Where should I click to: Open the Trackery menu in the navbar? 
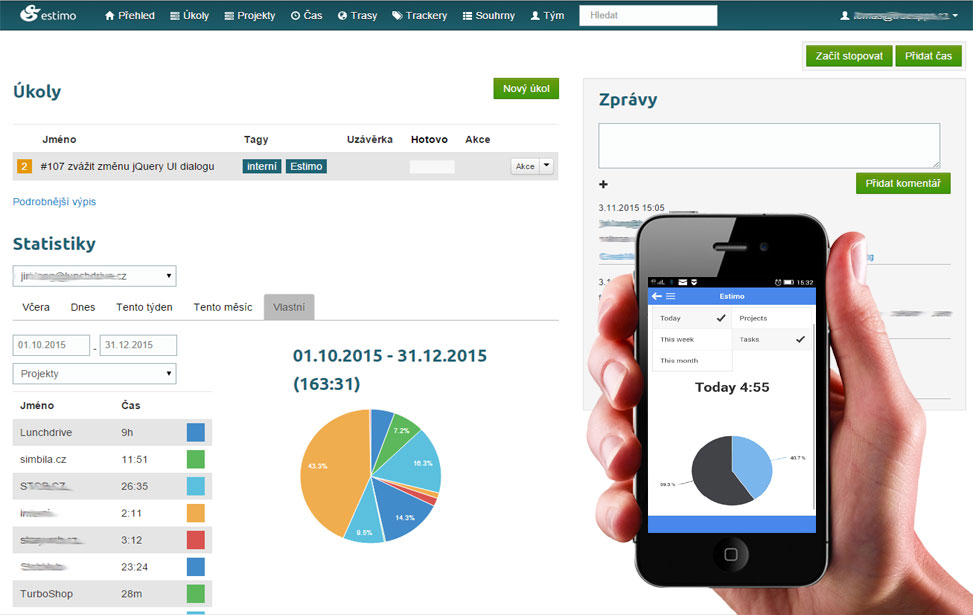420,16
